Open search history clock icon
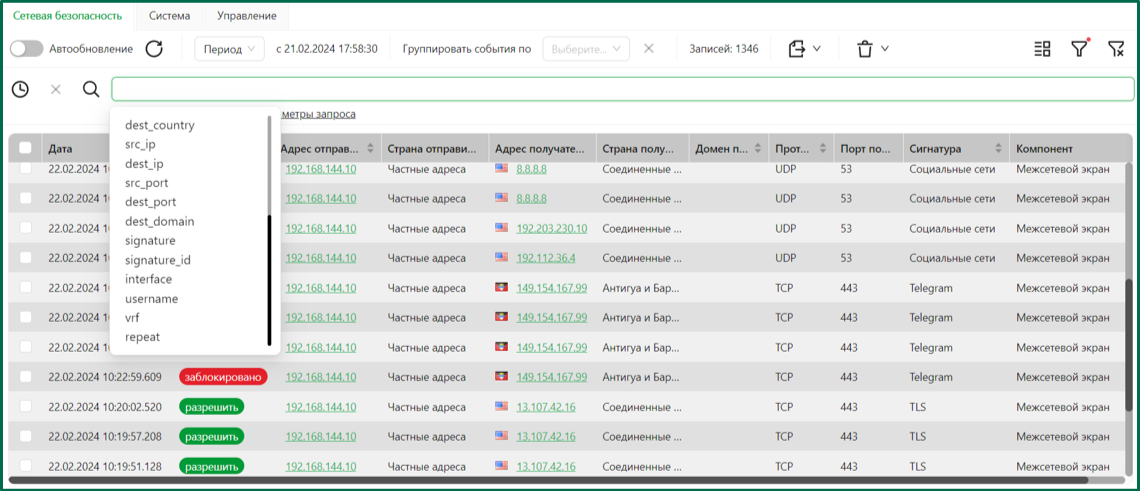The image size is (1140, 491). tap(20, 89)
